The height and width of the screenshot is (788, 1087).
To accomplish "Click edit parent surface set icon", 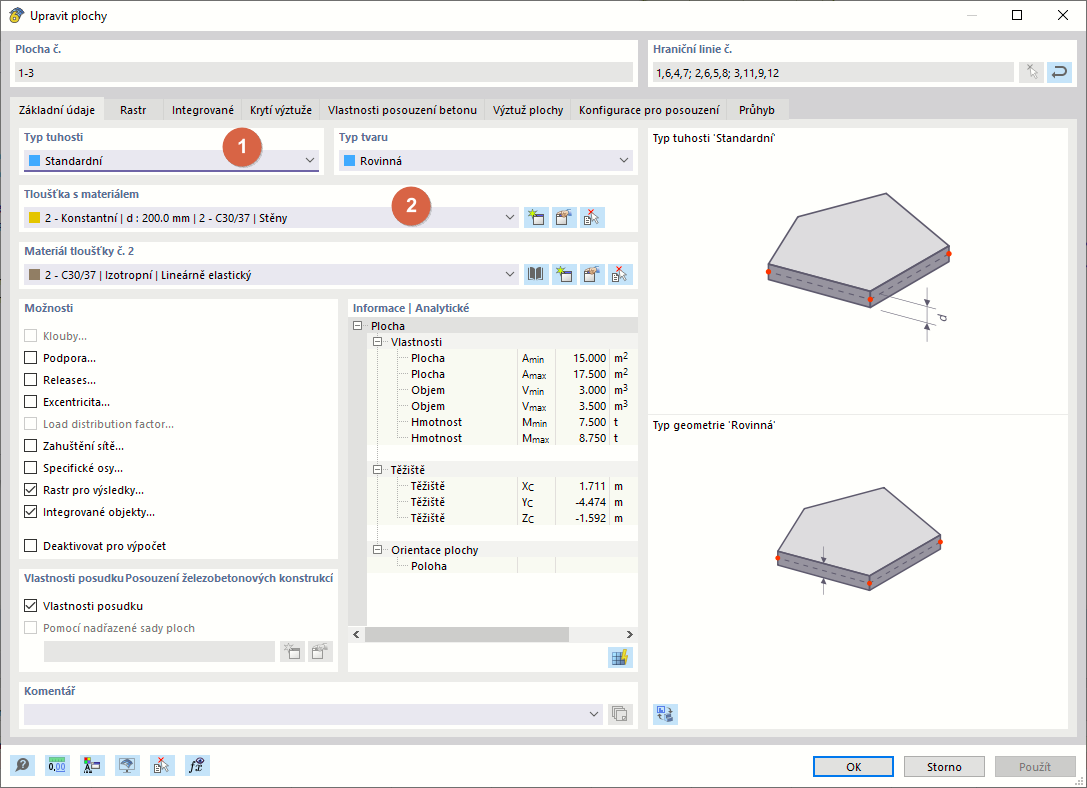I will pos(320,651).
